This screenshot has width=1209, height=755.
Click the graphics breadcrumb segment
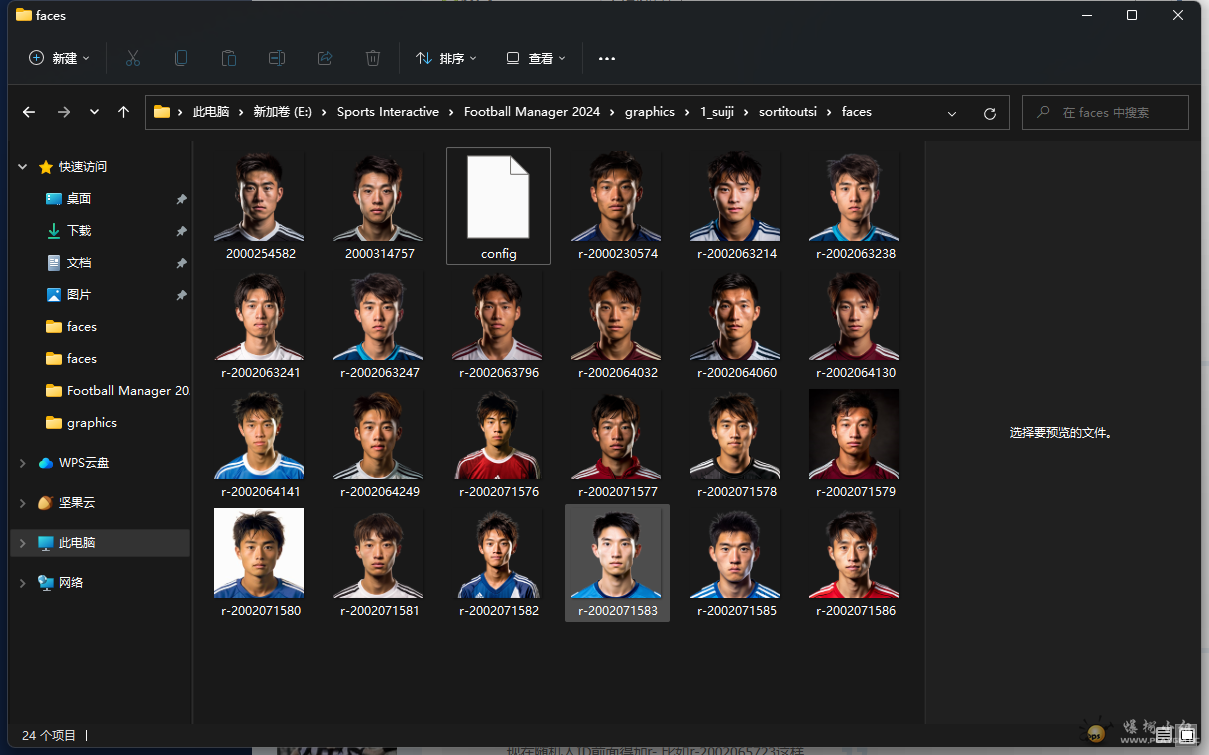coord(649,112)
